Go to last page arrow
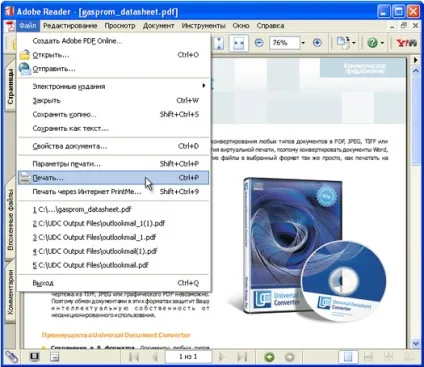Screen dimensions: 424x367 [x=242, y=357]
